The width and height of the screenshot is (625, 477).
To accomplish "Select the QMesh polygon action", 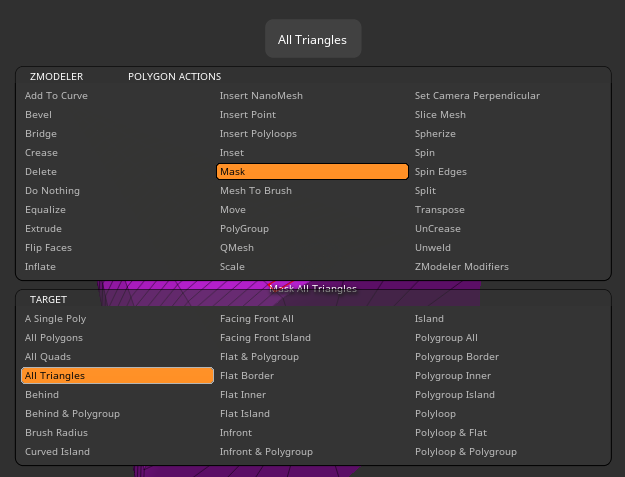I will coord(236,248).
